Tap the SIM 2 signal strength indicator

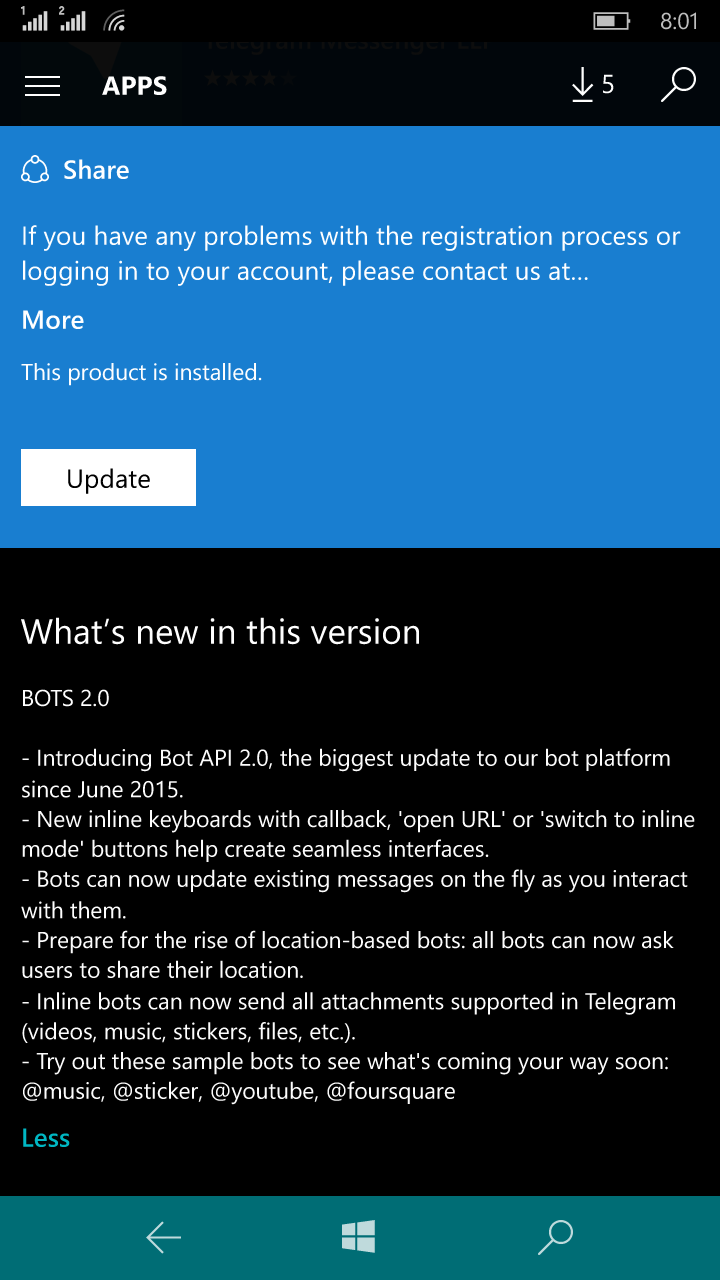(72, 19)
